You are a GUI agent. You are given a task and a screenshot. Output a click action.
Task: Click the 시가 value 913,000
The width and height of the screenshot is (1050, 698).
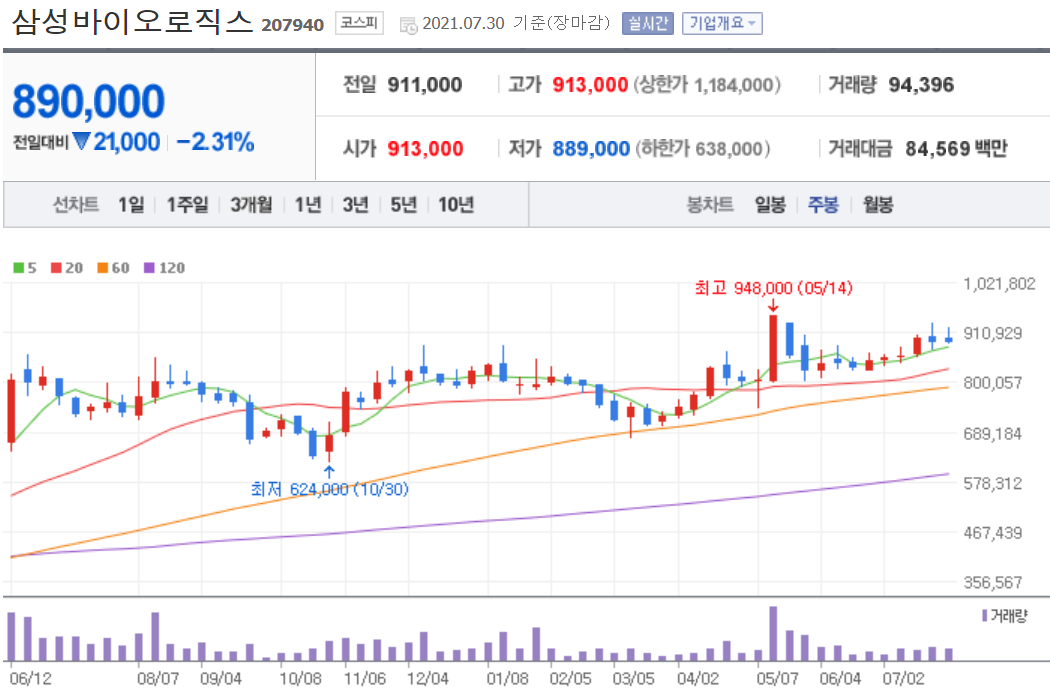point(425,148)
